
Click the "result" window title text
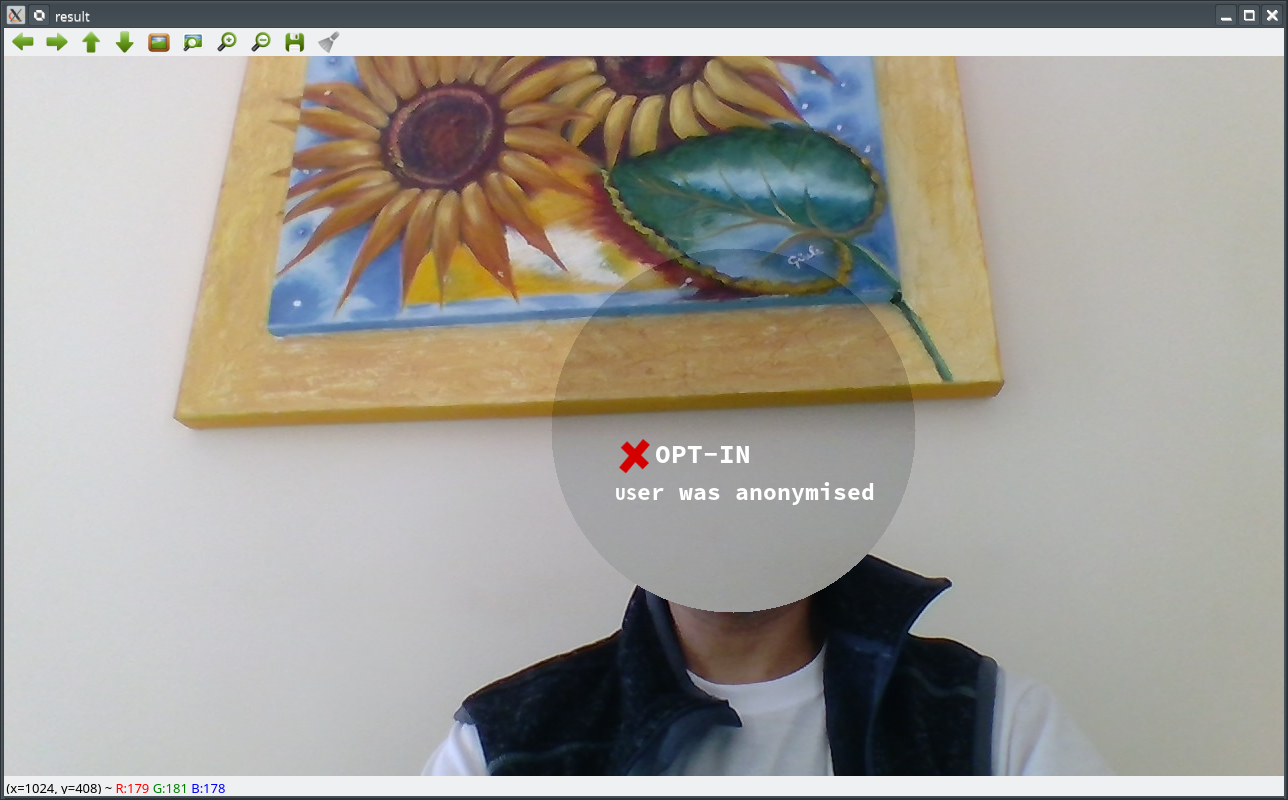pyautogui.click(x=72, y=16)
